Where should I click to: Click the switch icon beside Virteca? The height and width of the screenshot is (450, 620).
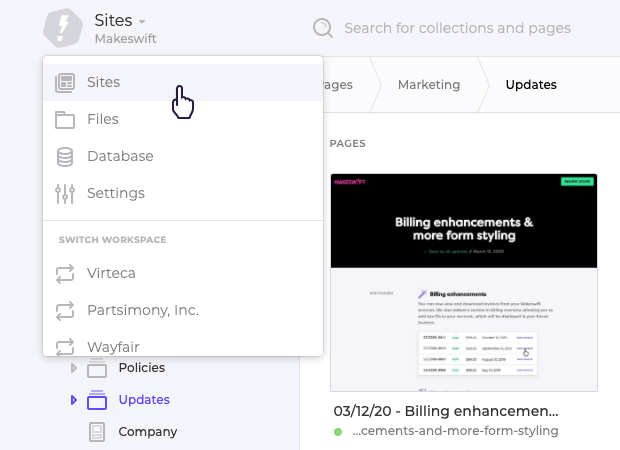tap(65, 273)
